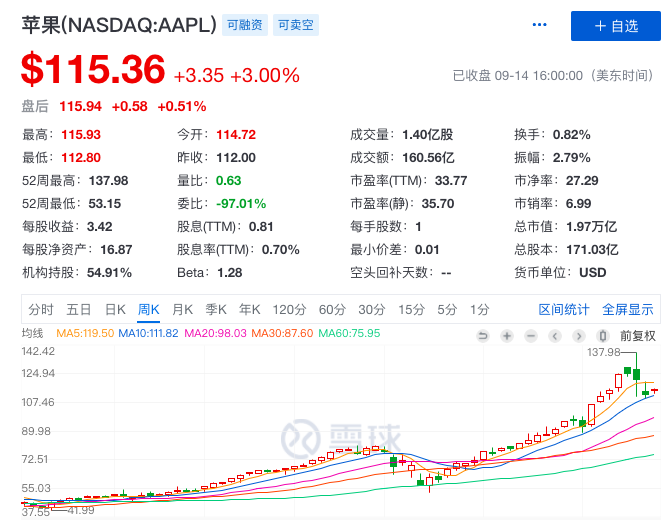
Task: Click the after-hours price 115.94
Action: point(80,106)
